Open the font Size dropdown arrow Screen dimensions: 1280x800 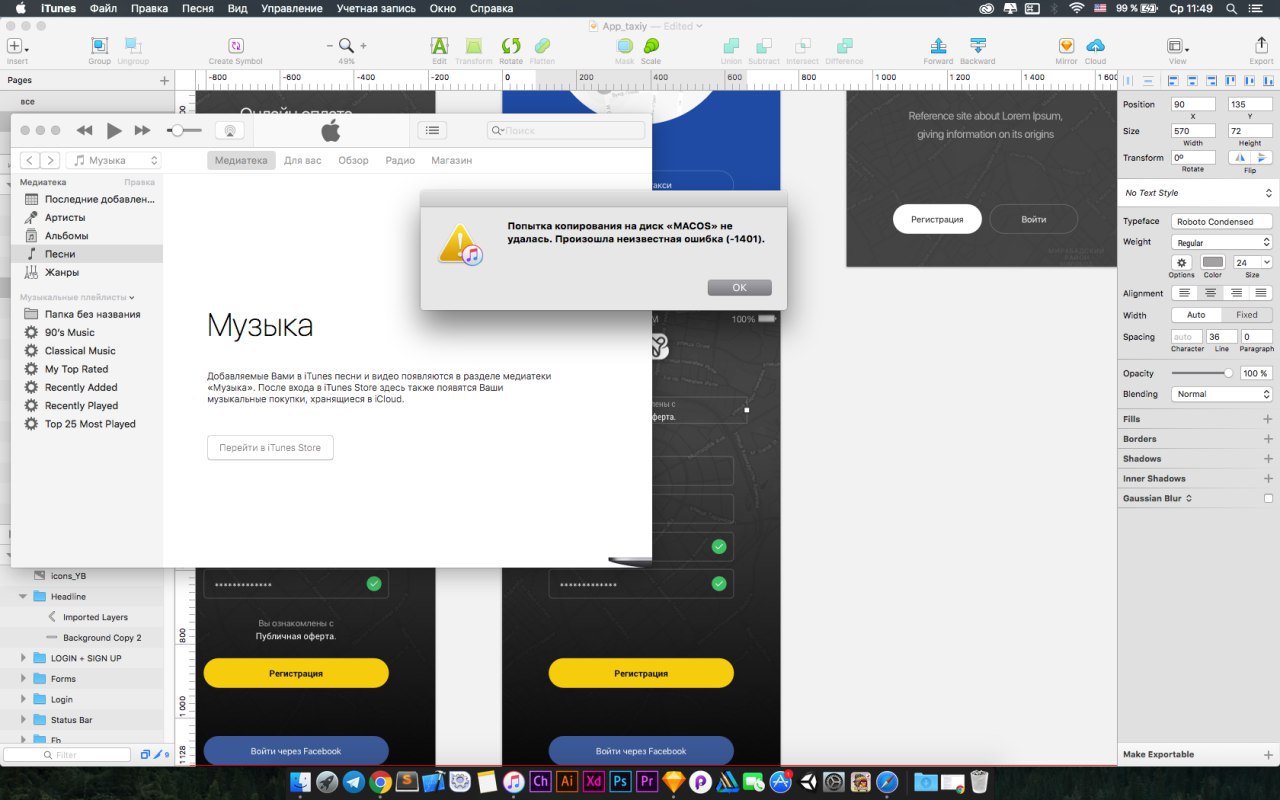tap(1267, 262)
